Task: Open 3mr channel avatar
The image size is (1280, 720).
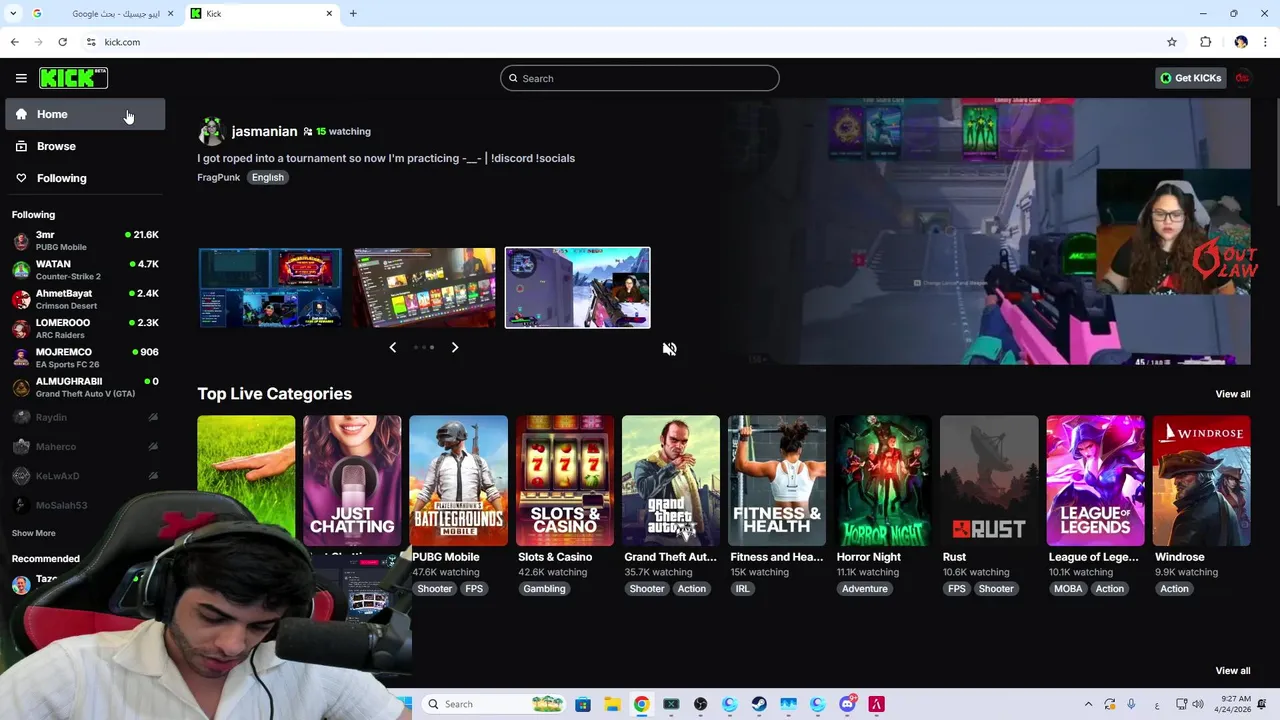Action: (x=21, y=241)
